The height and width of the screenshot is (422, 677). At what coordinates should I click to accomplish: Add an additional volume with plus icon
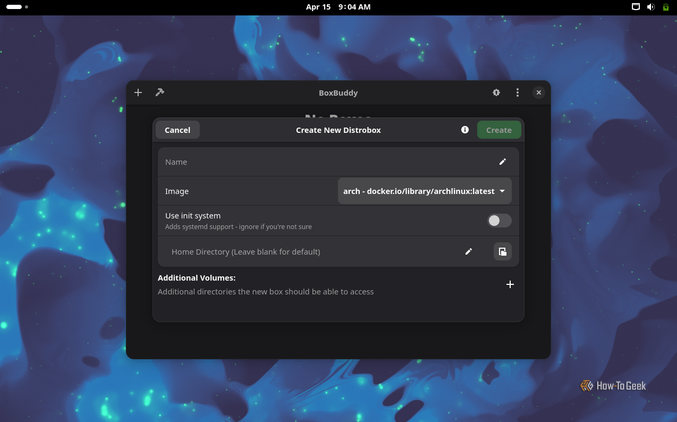pyautogui.click(x=510, y=284)
